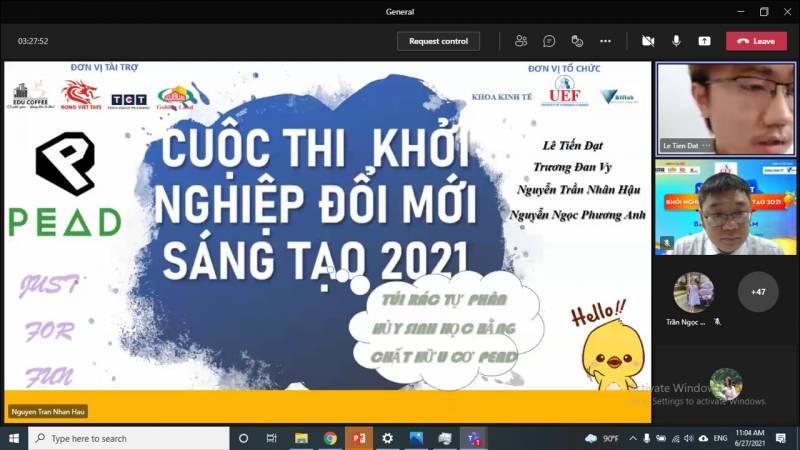Select the second presenter video tile
The height and width of the screenshot is (450, 800).
coord(725,206)
